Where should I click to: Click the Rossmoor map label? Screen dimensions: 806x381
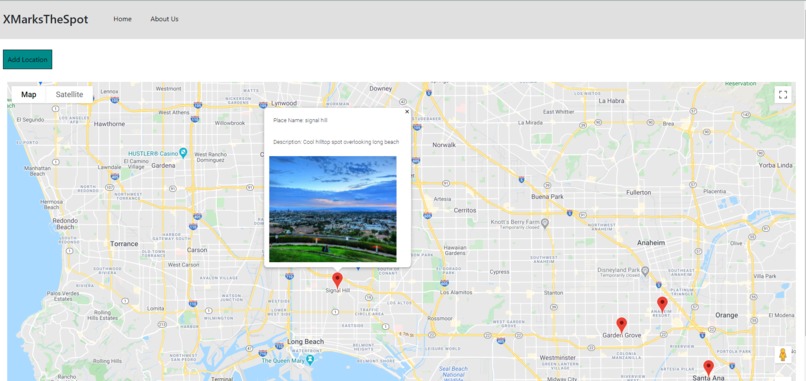(x=439, y=318)
